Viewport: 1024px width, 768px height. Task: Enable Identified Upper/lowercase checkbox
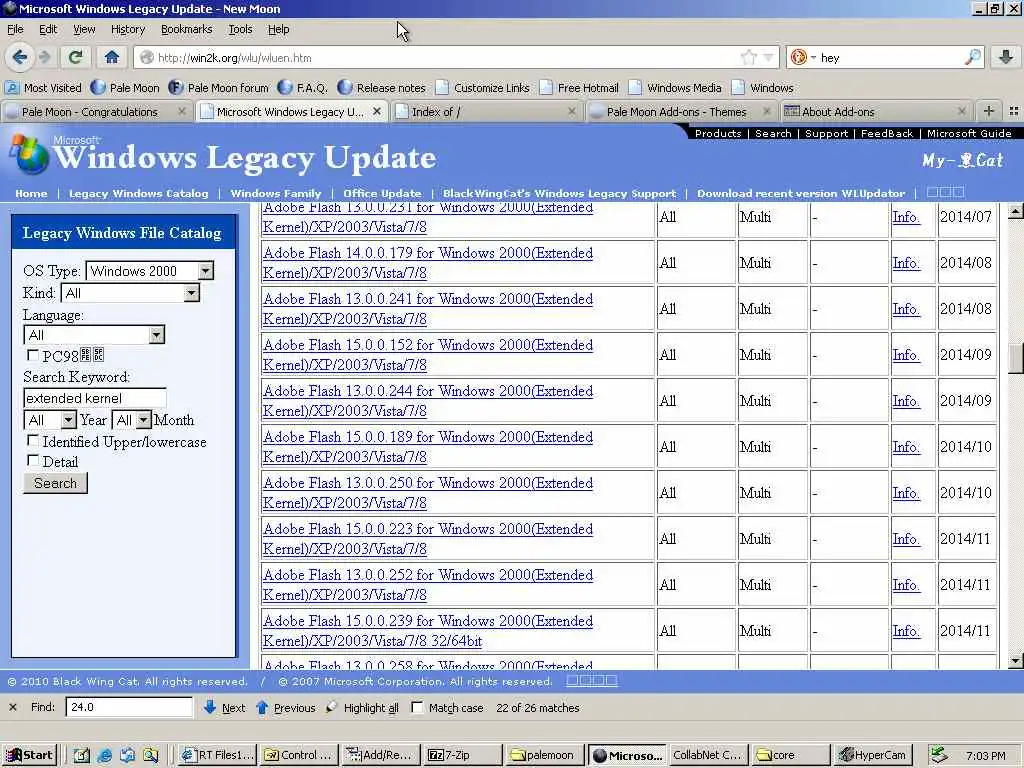coord(33,441)
